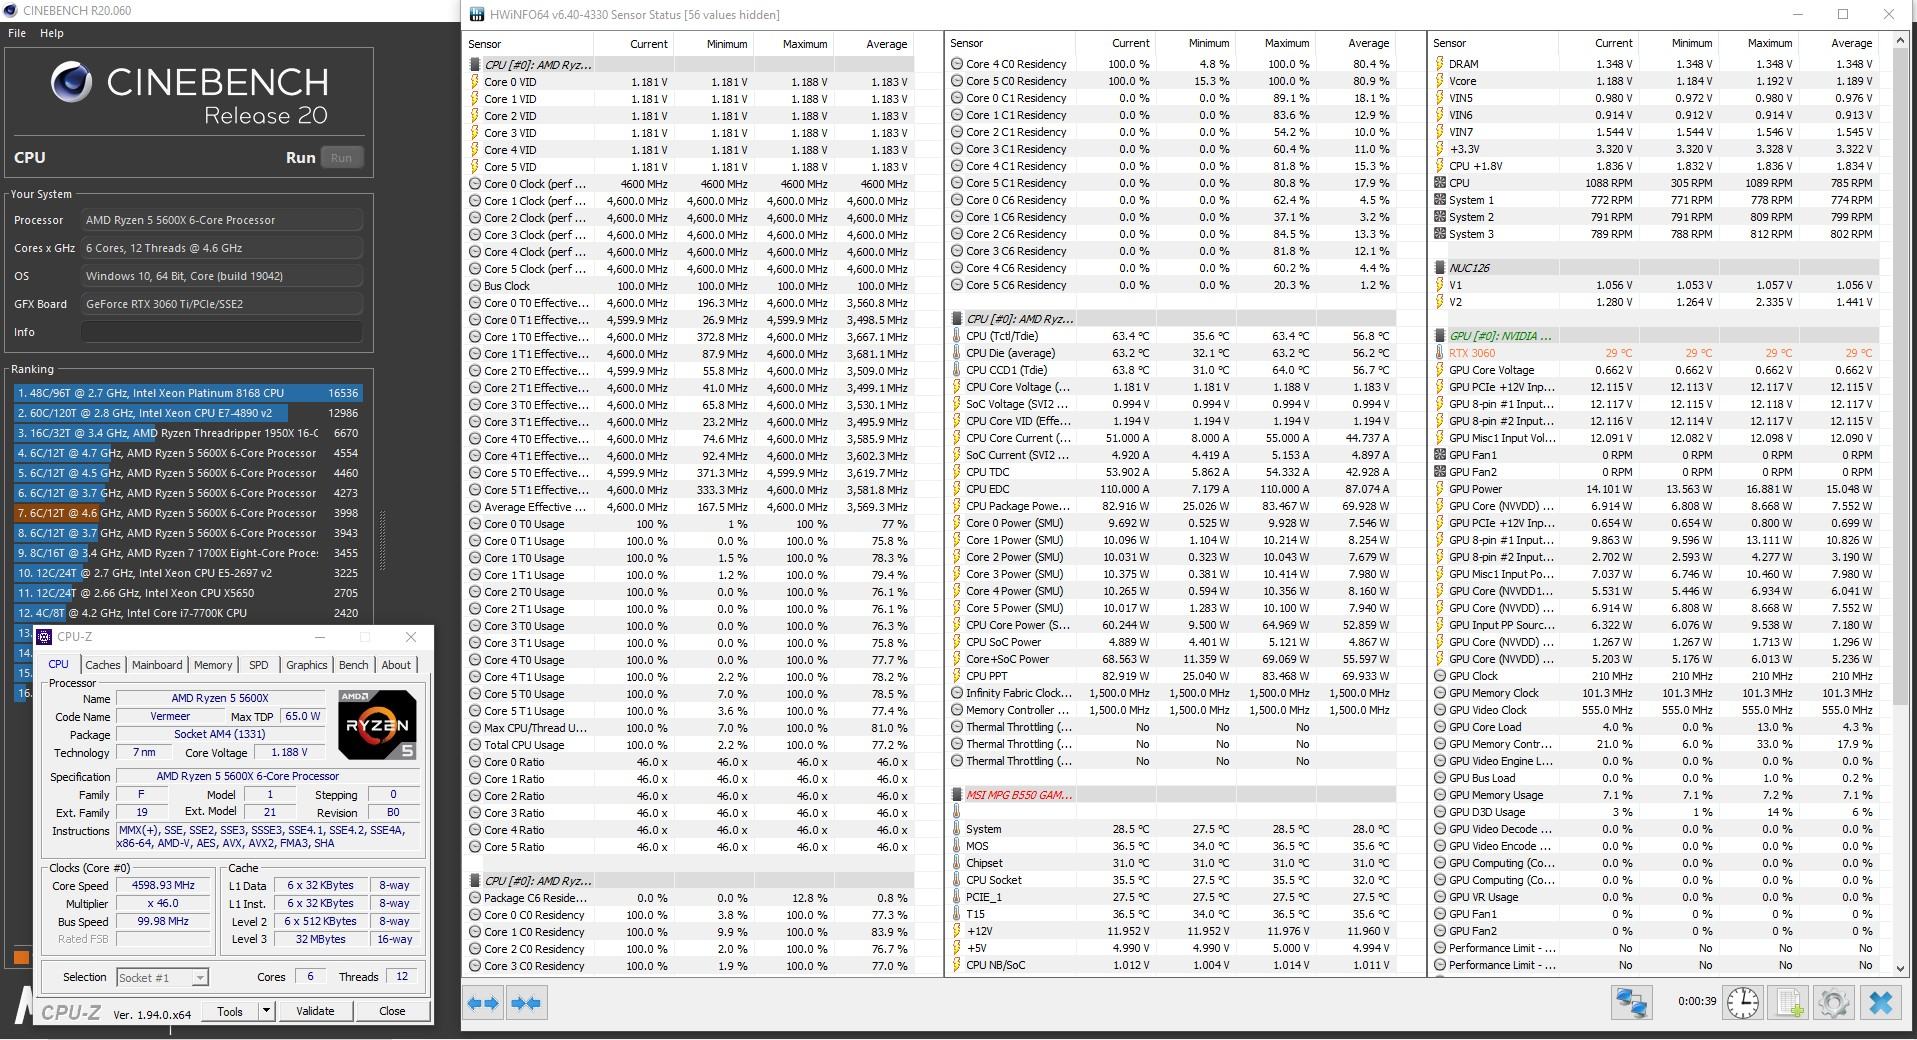Click the fan icon beside GPU Fan1 RPM
This screenshot has height=1040, width=1917.
[x=1440, y=455]
